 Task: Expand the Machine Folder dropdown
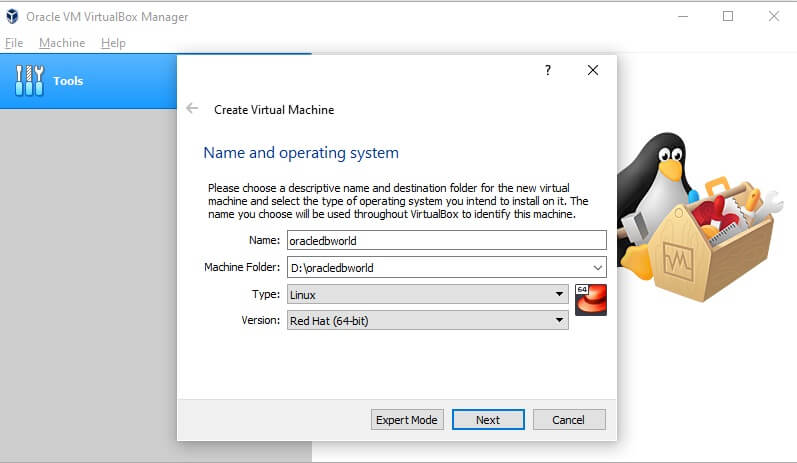598,267
